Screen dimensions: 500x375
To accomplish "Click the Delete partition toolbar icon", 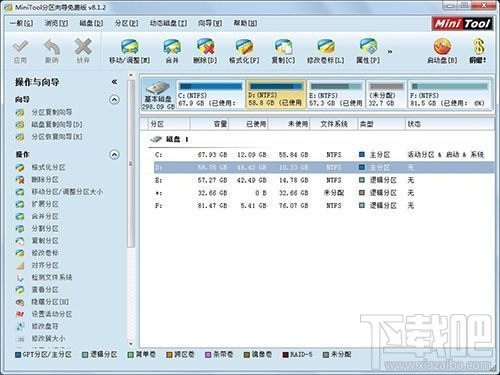I will (205, 47).
